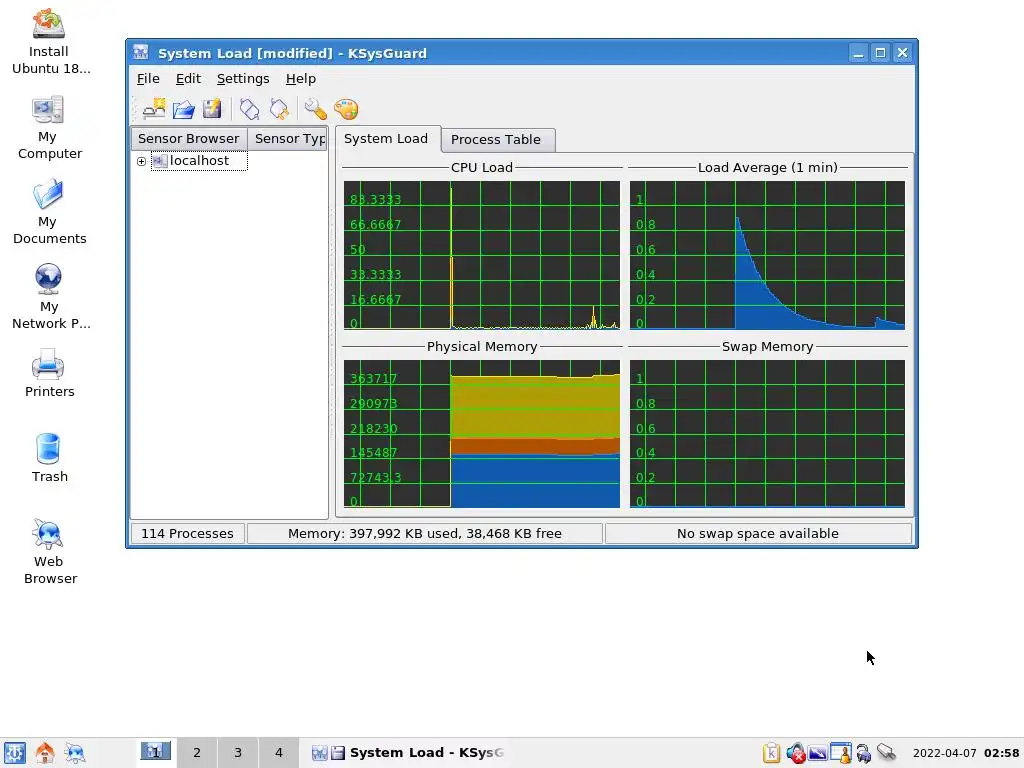Click the 363717 label in Physical Memory
The image size is (1024, 768).
pos(374,379)
